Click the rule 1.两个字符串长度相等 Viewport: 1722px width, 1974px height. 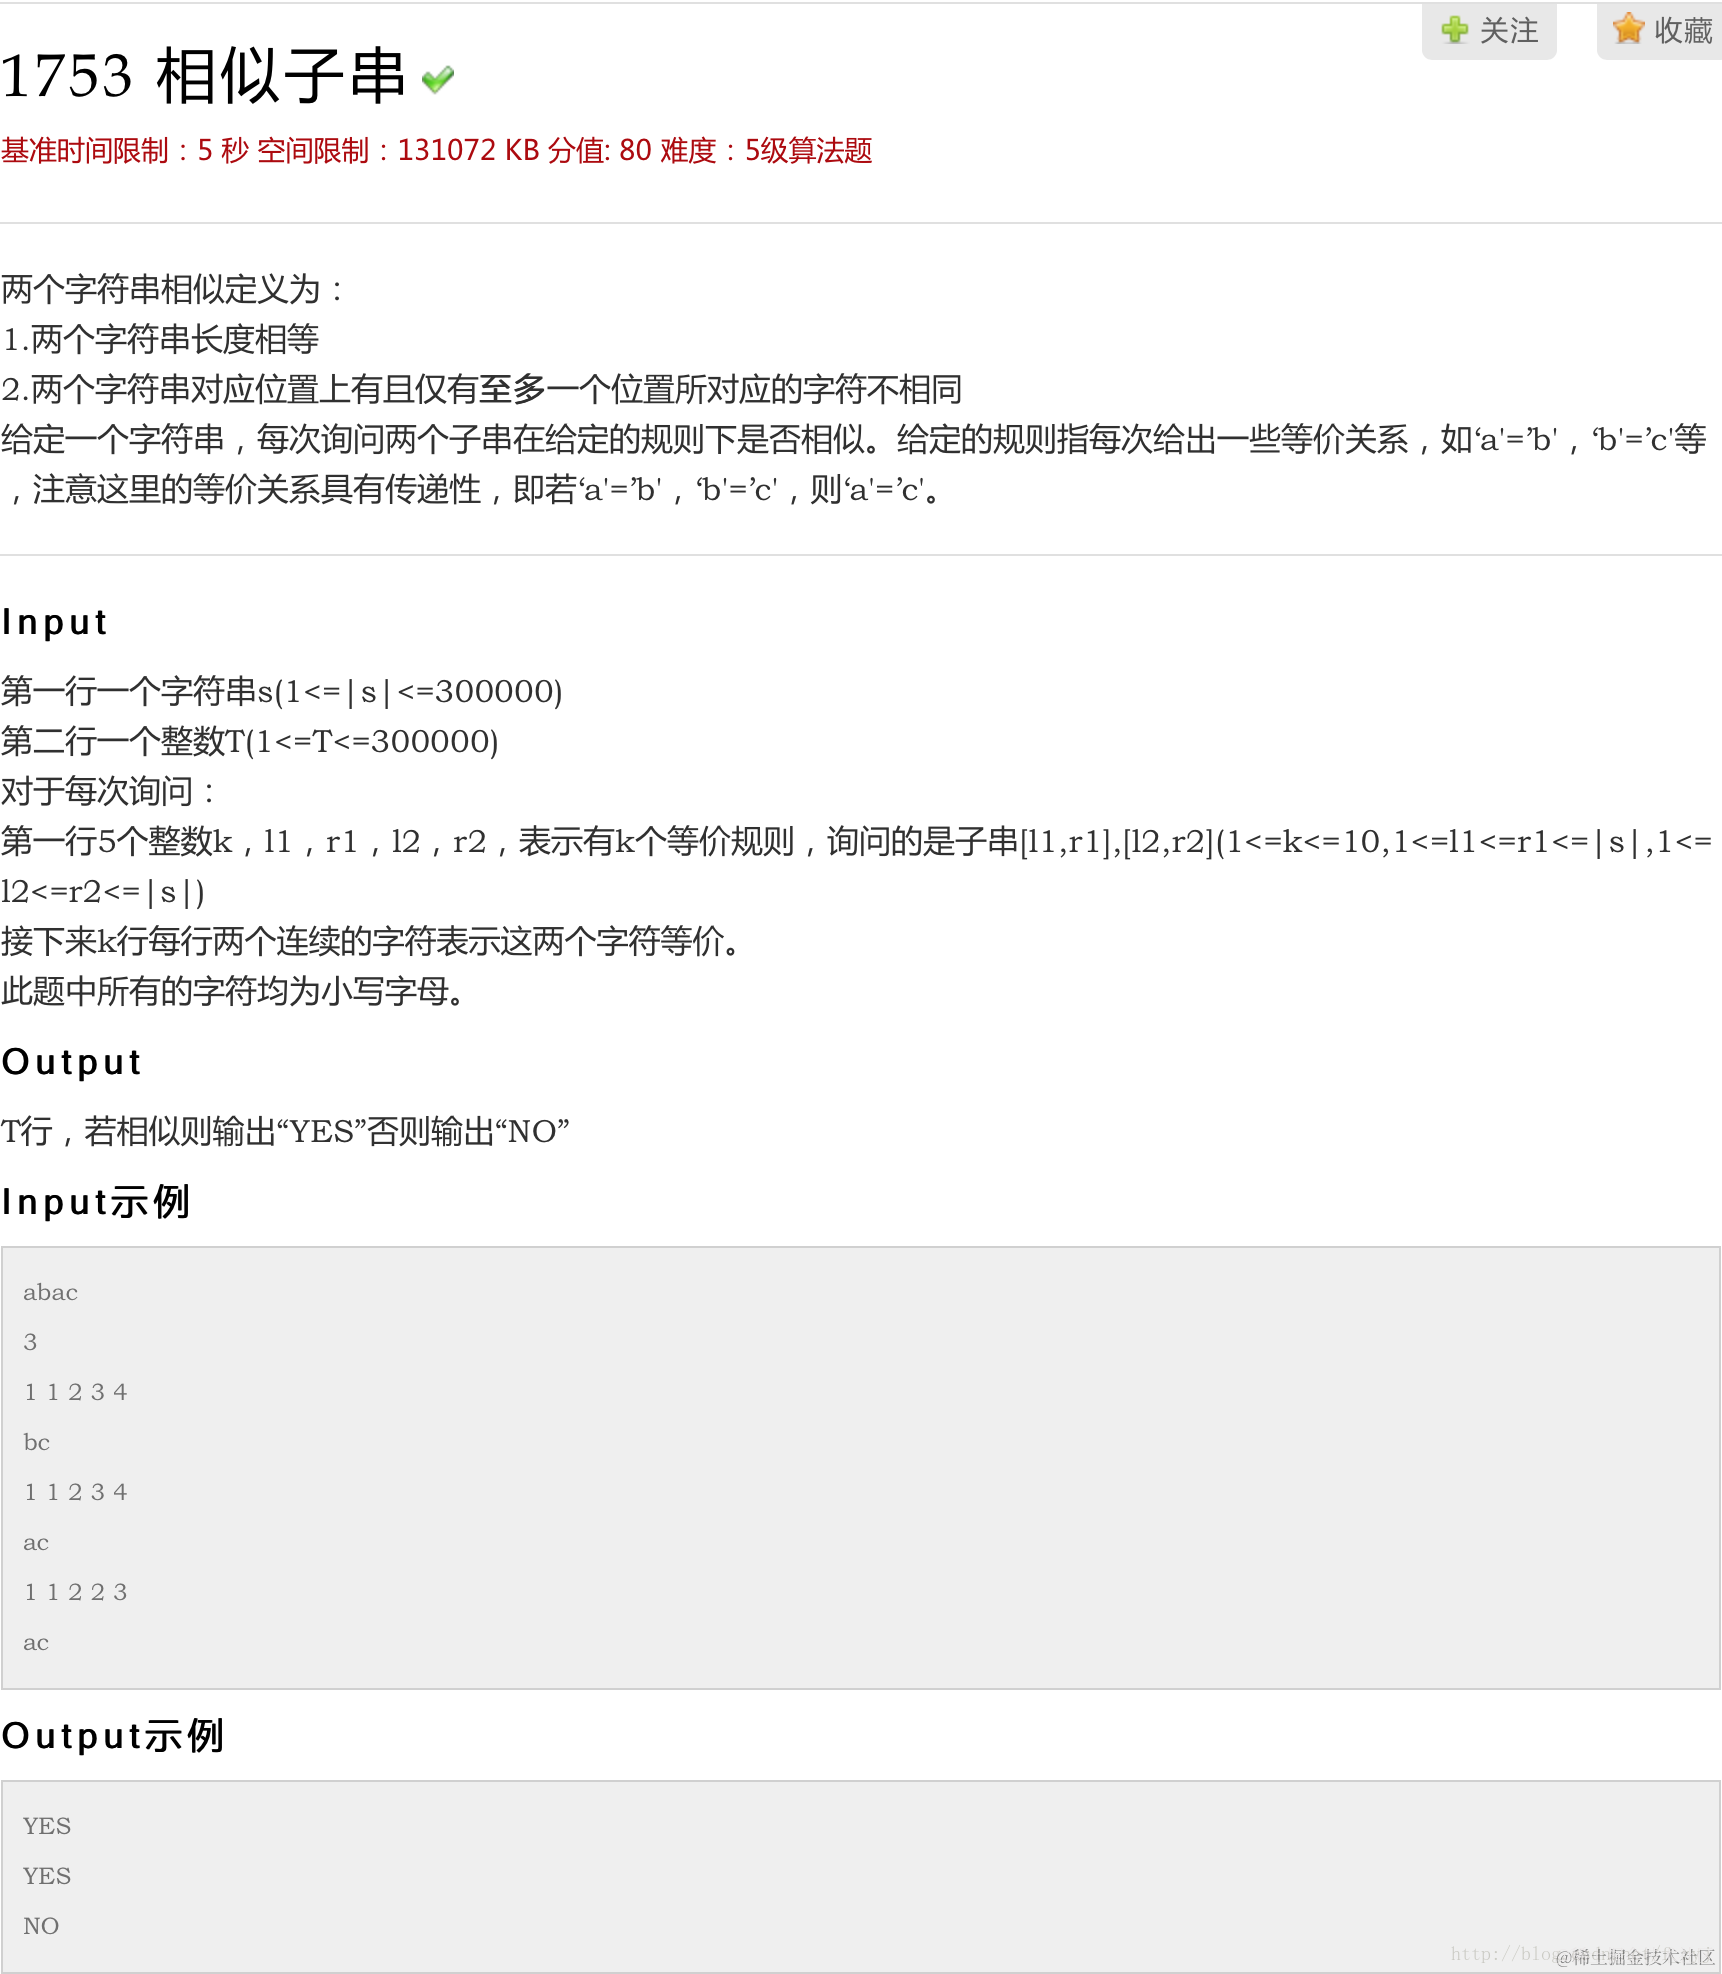160,340
